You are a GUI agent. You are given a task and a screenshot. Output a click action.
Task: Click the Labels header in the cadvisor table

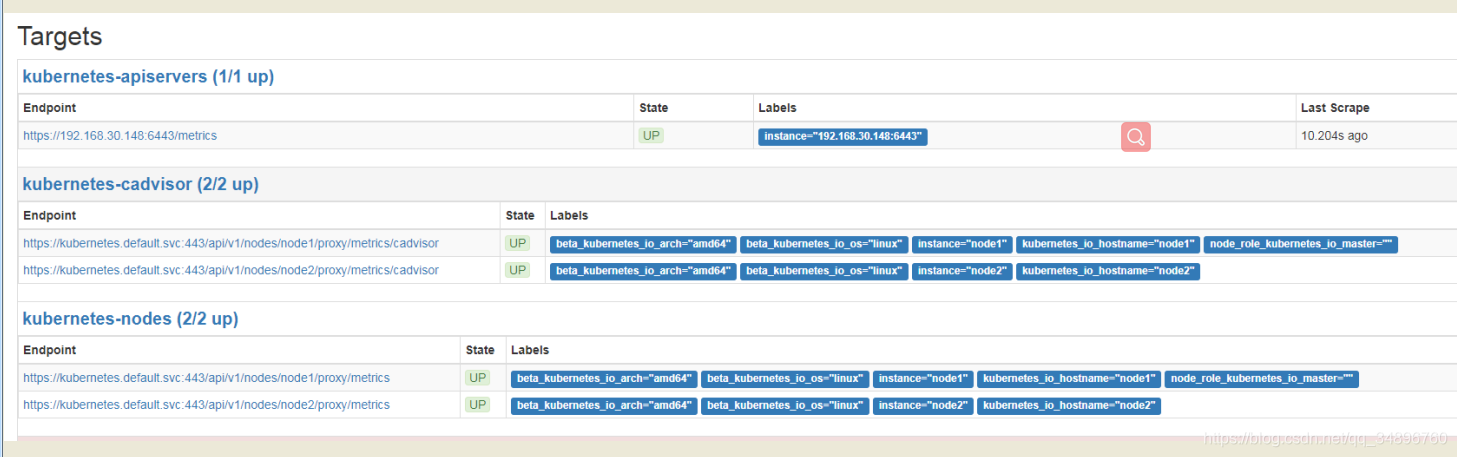(x=569, y=215)
